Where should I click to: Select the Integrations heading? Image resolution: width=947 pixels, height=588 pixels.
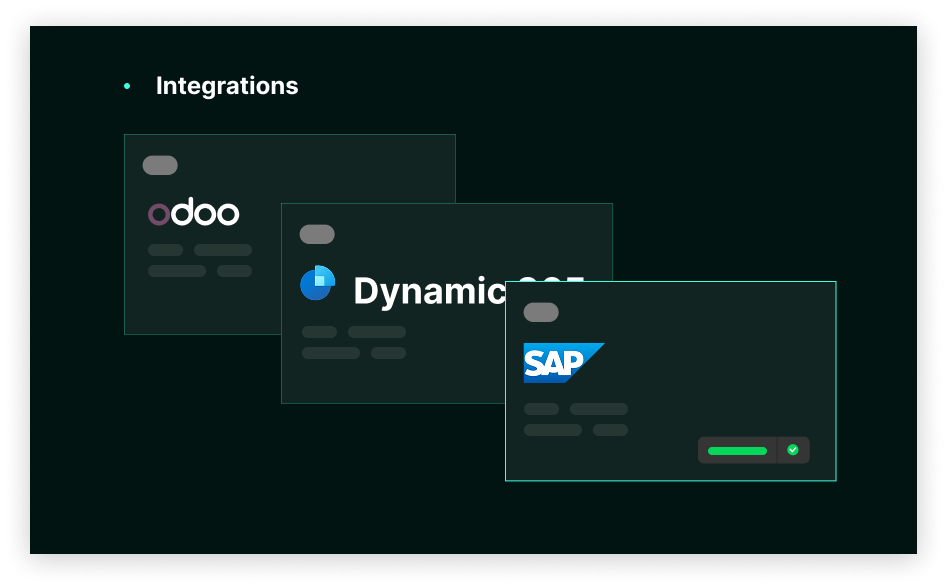(227, 86)
